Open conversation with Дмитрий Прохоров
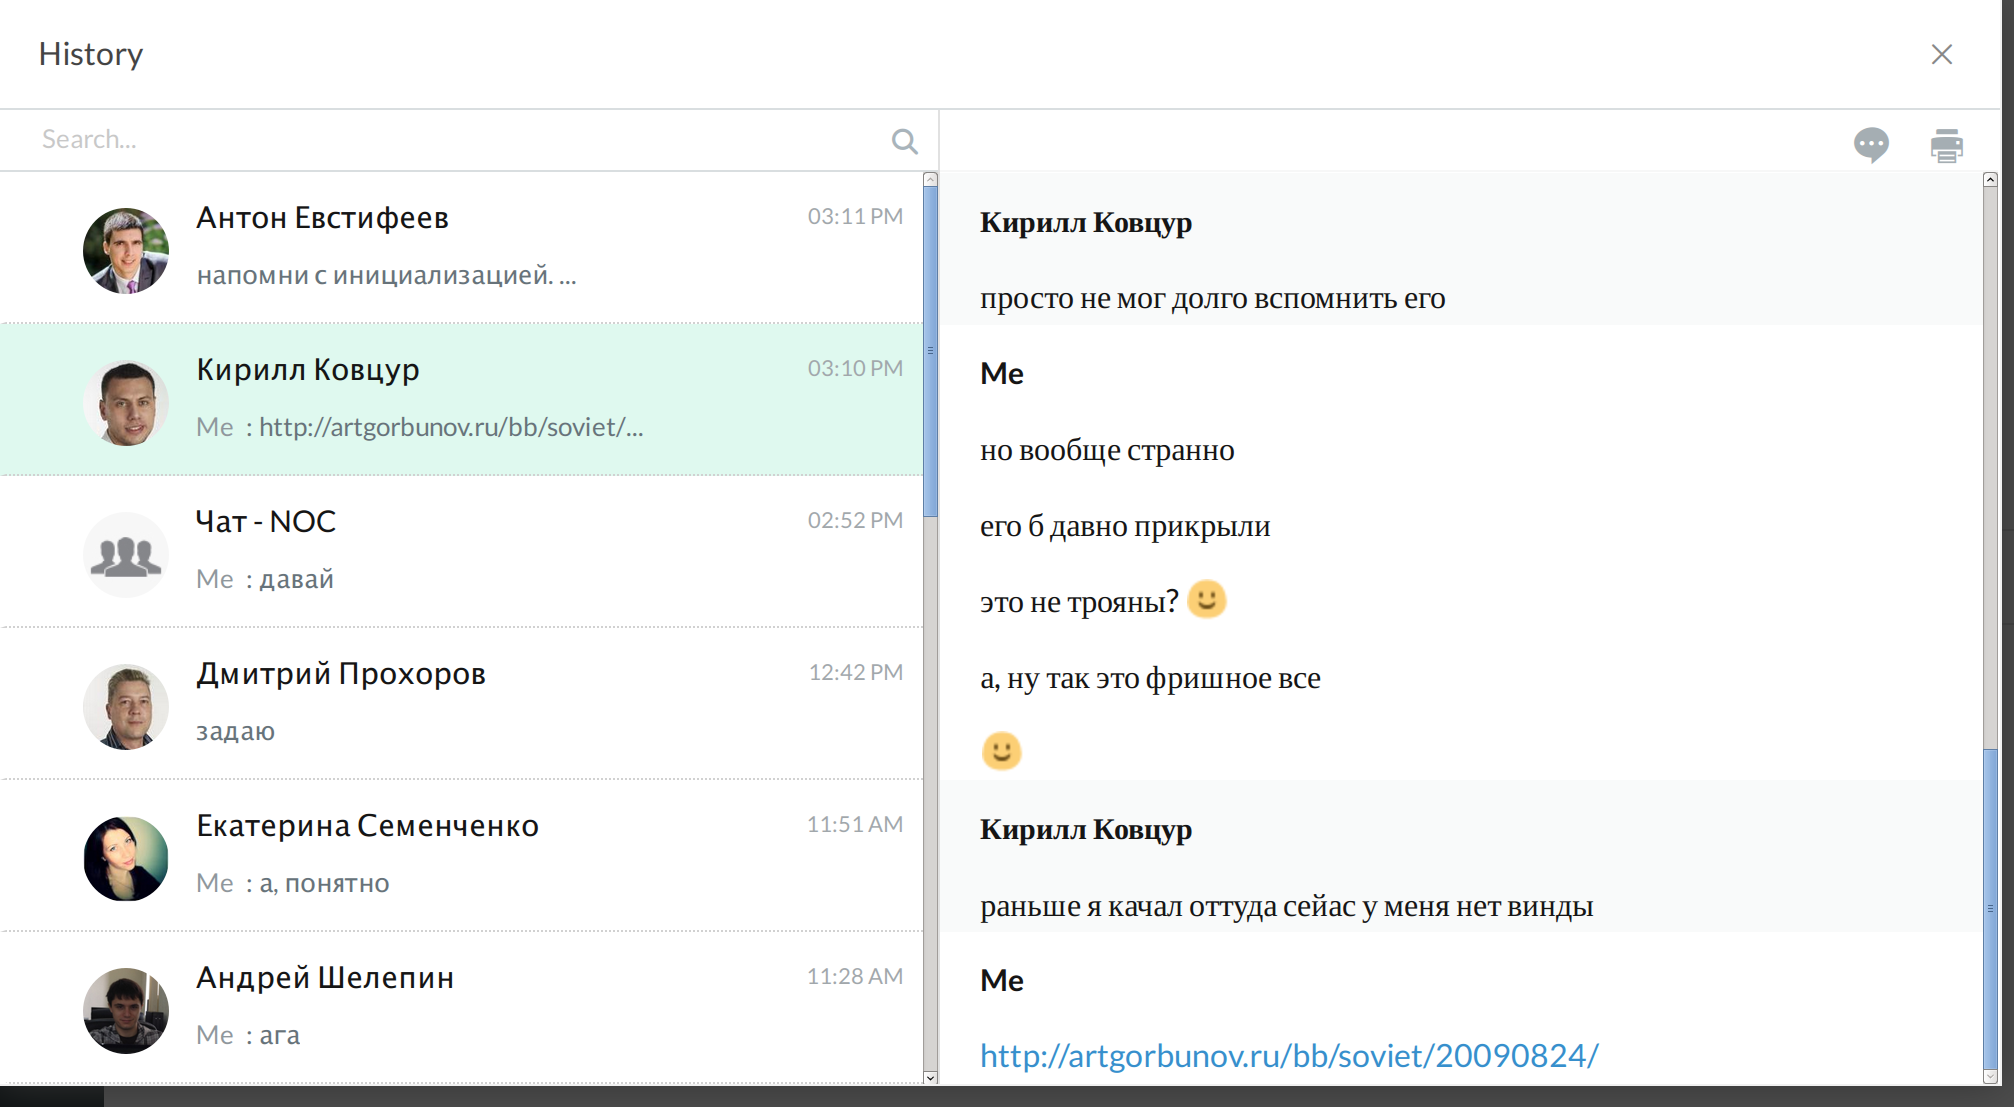Viewport: 2014px width, 1107px height. [461, 703]
